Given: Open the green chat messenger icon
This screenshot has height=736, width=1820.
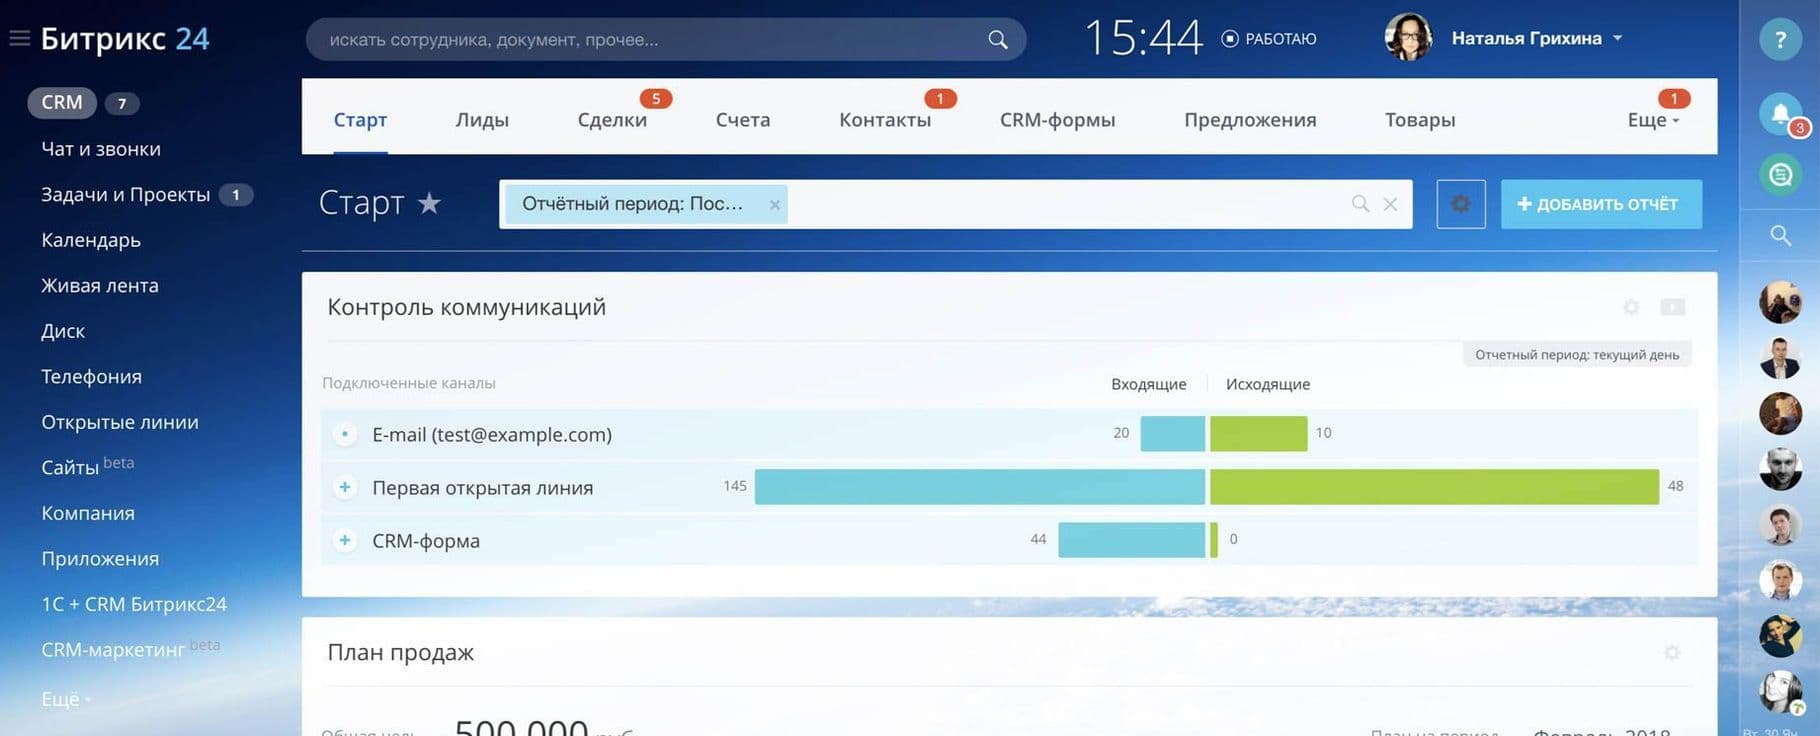Looking at the screenshot, I should (x=1780, y=175).
